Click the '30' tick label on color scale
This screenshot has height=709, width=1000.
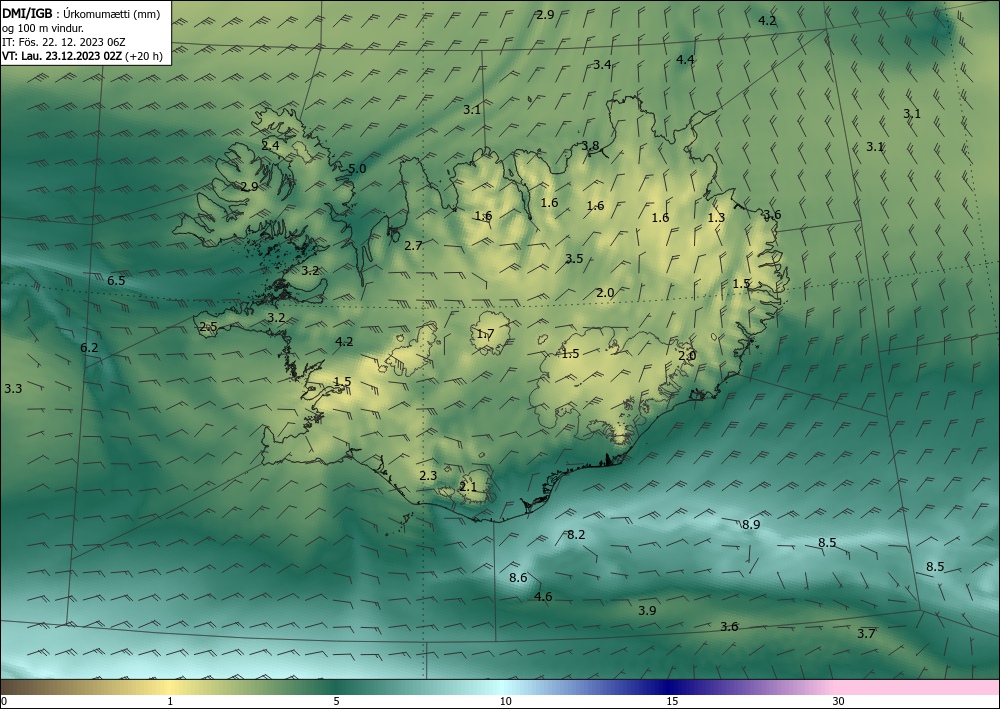(x=839, y=702)
